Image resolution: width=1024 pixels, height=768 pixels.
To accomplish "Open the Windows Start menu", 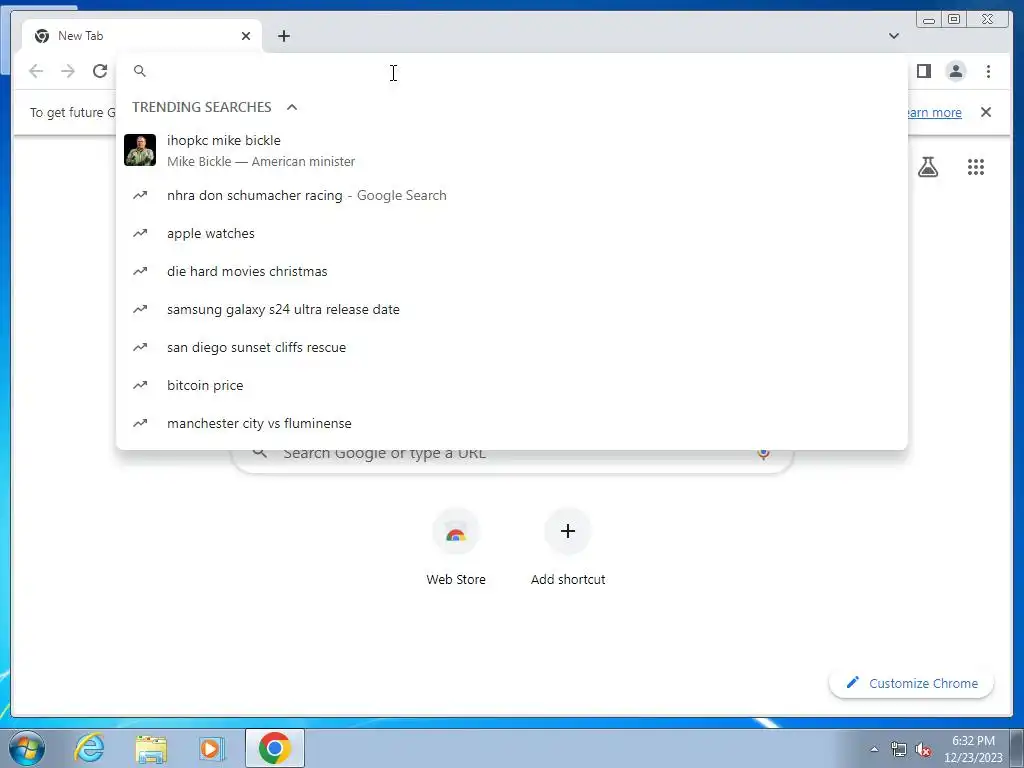I will (x=27, y=748).
